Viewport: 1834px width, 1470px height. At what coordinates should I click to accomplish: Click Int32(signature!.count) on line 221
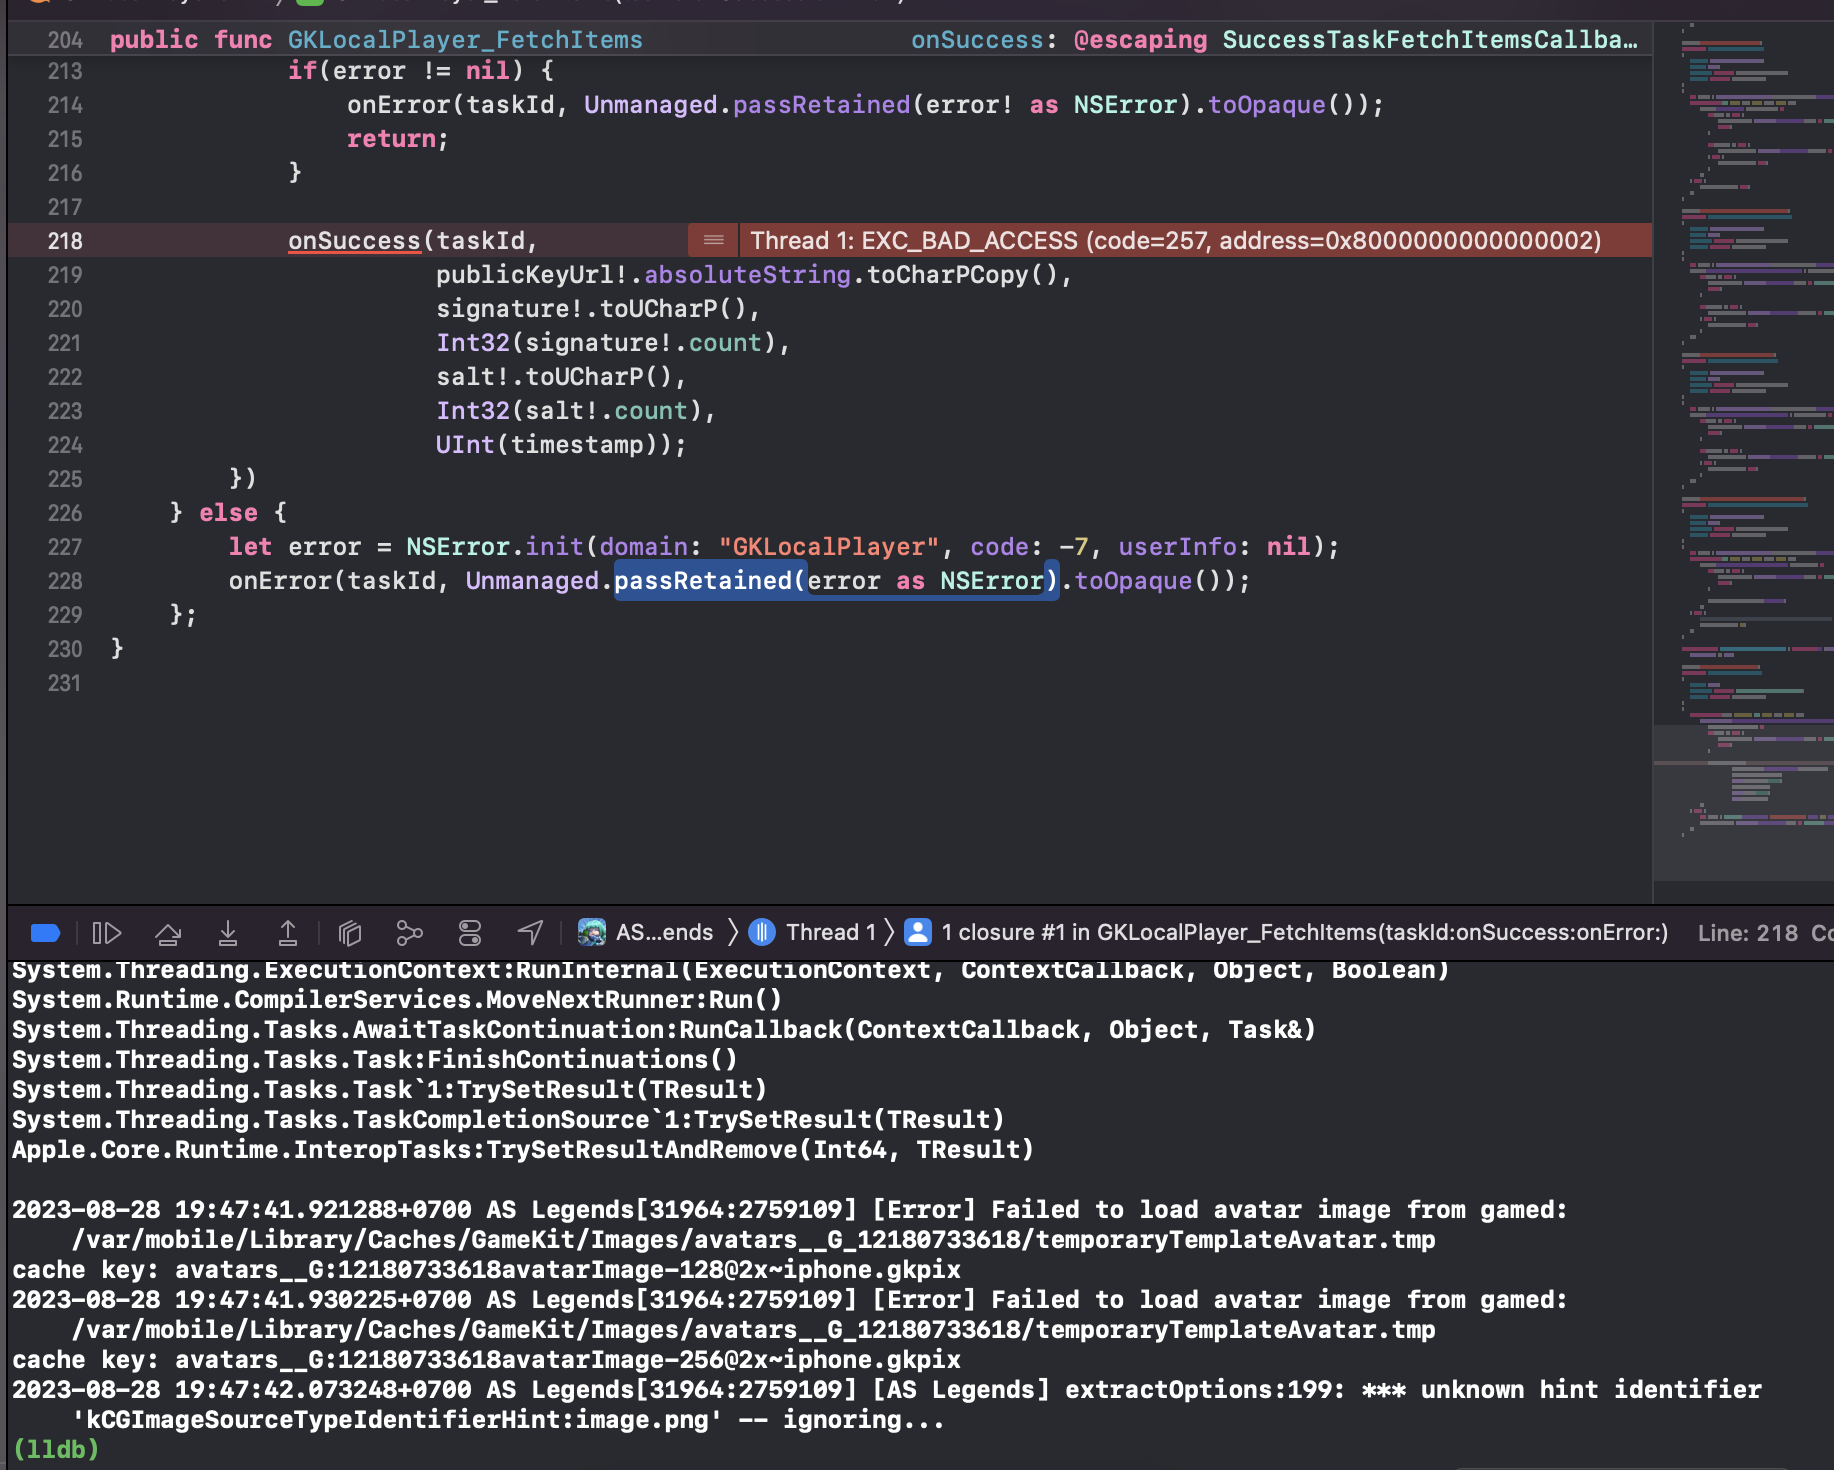click(606, 343)
